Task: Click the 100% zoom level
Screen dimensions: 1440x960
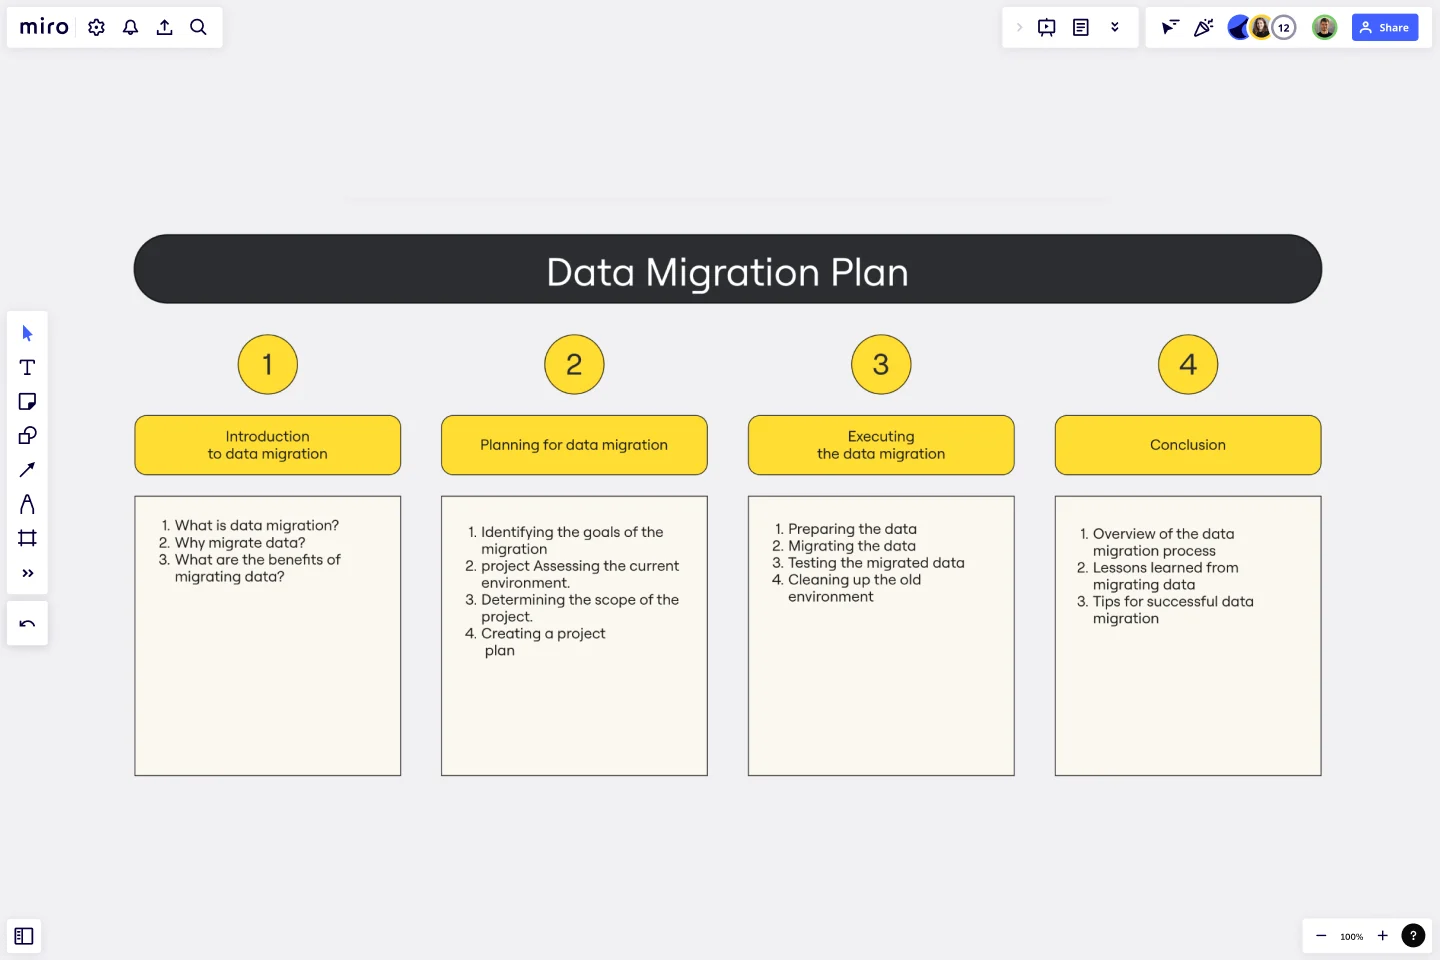Action: pyautogui.click(x=1352, y=937)
